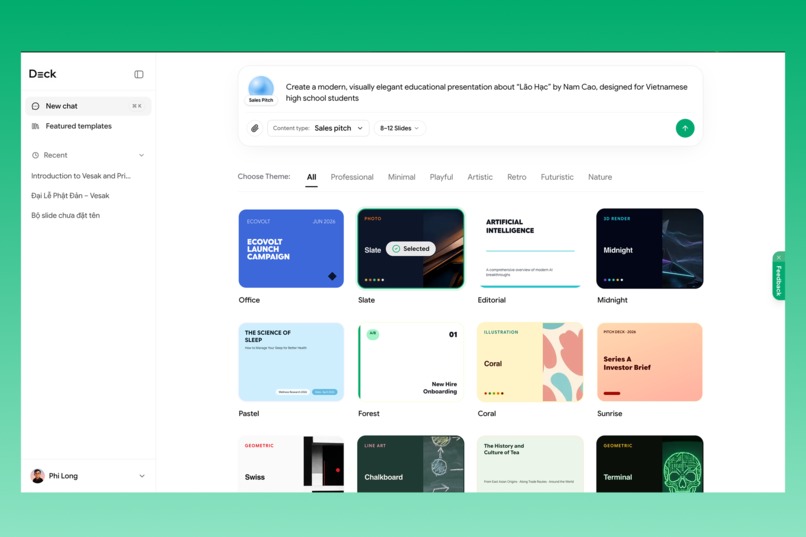The image size is (806, 537).
Task: Click the paperclip attachment icon
Action: tap(255, 128)
